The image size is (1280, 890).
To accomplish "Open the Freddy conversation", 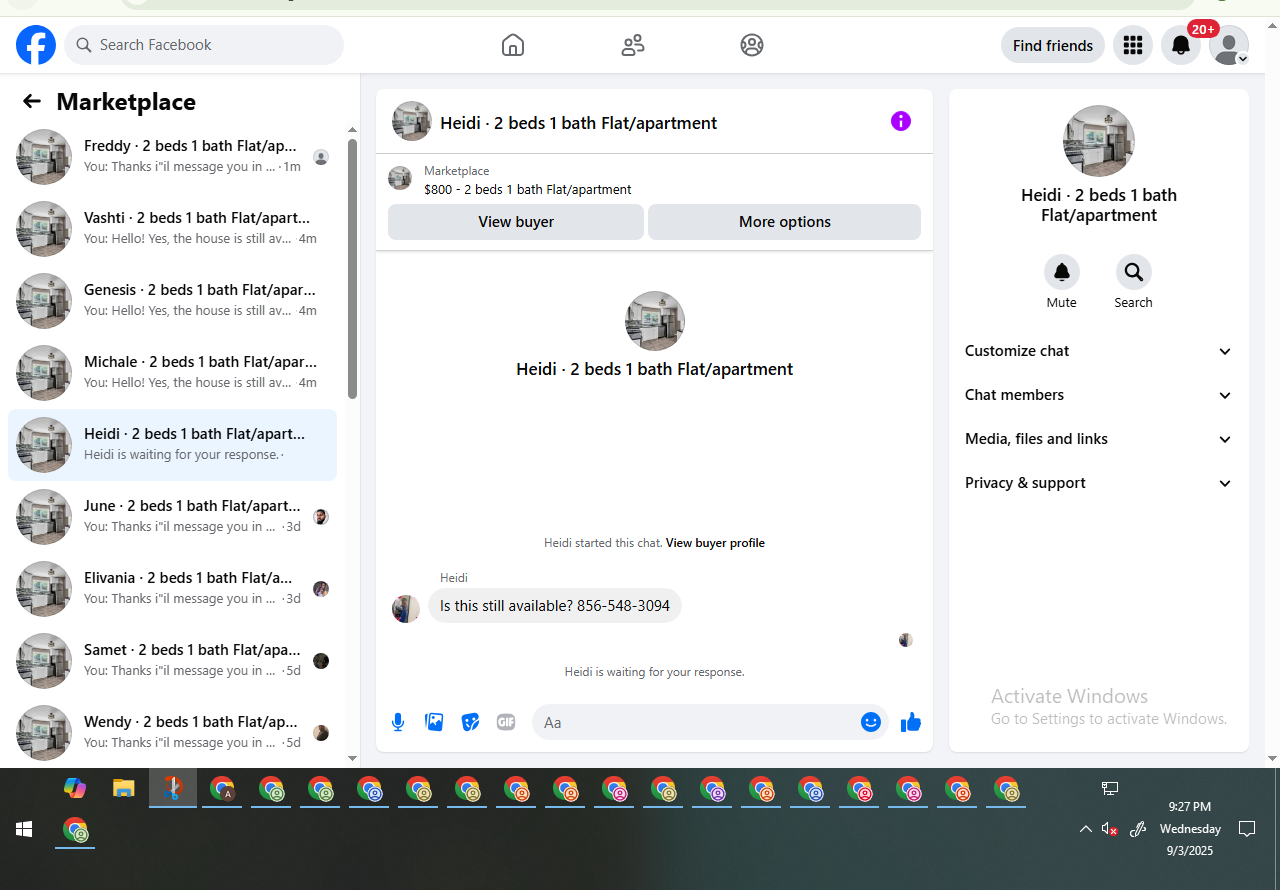I will (173, 157).
